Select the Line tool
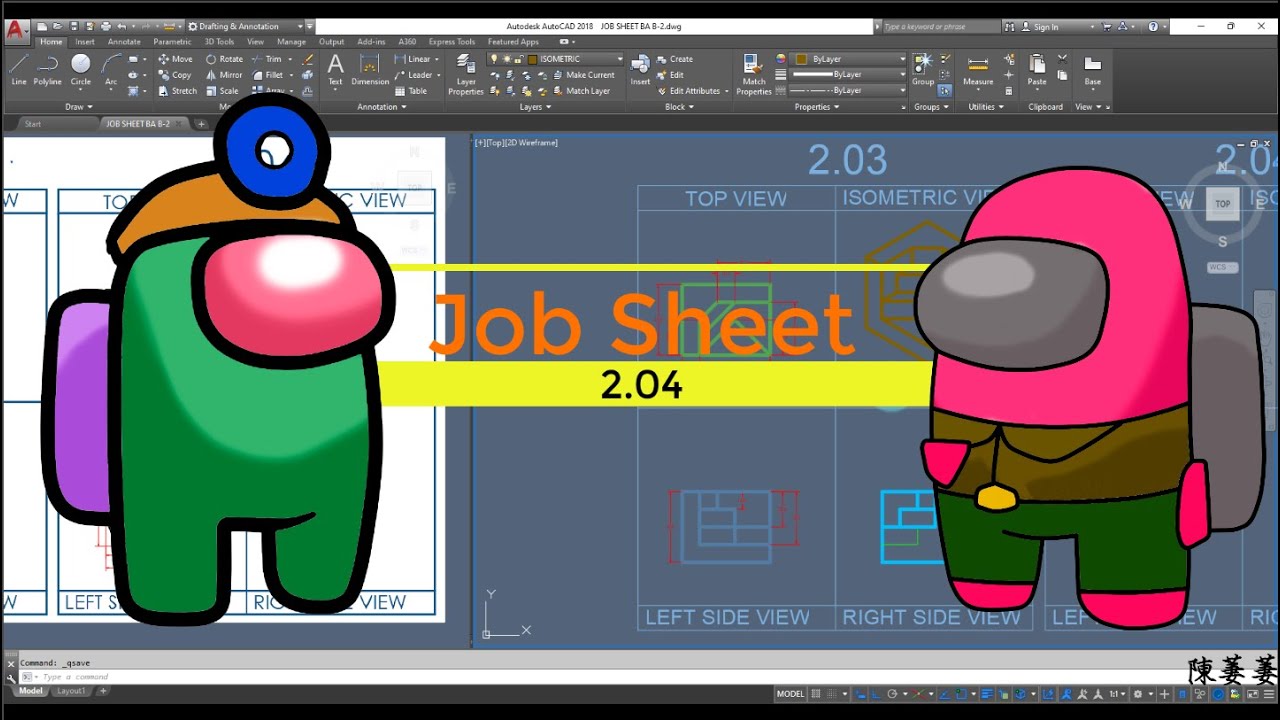This screenshot has width=1280, height=720. pos(19,69)
